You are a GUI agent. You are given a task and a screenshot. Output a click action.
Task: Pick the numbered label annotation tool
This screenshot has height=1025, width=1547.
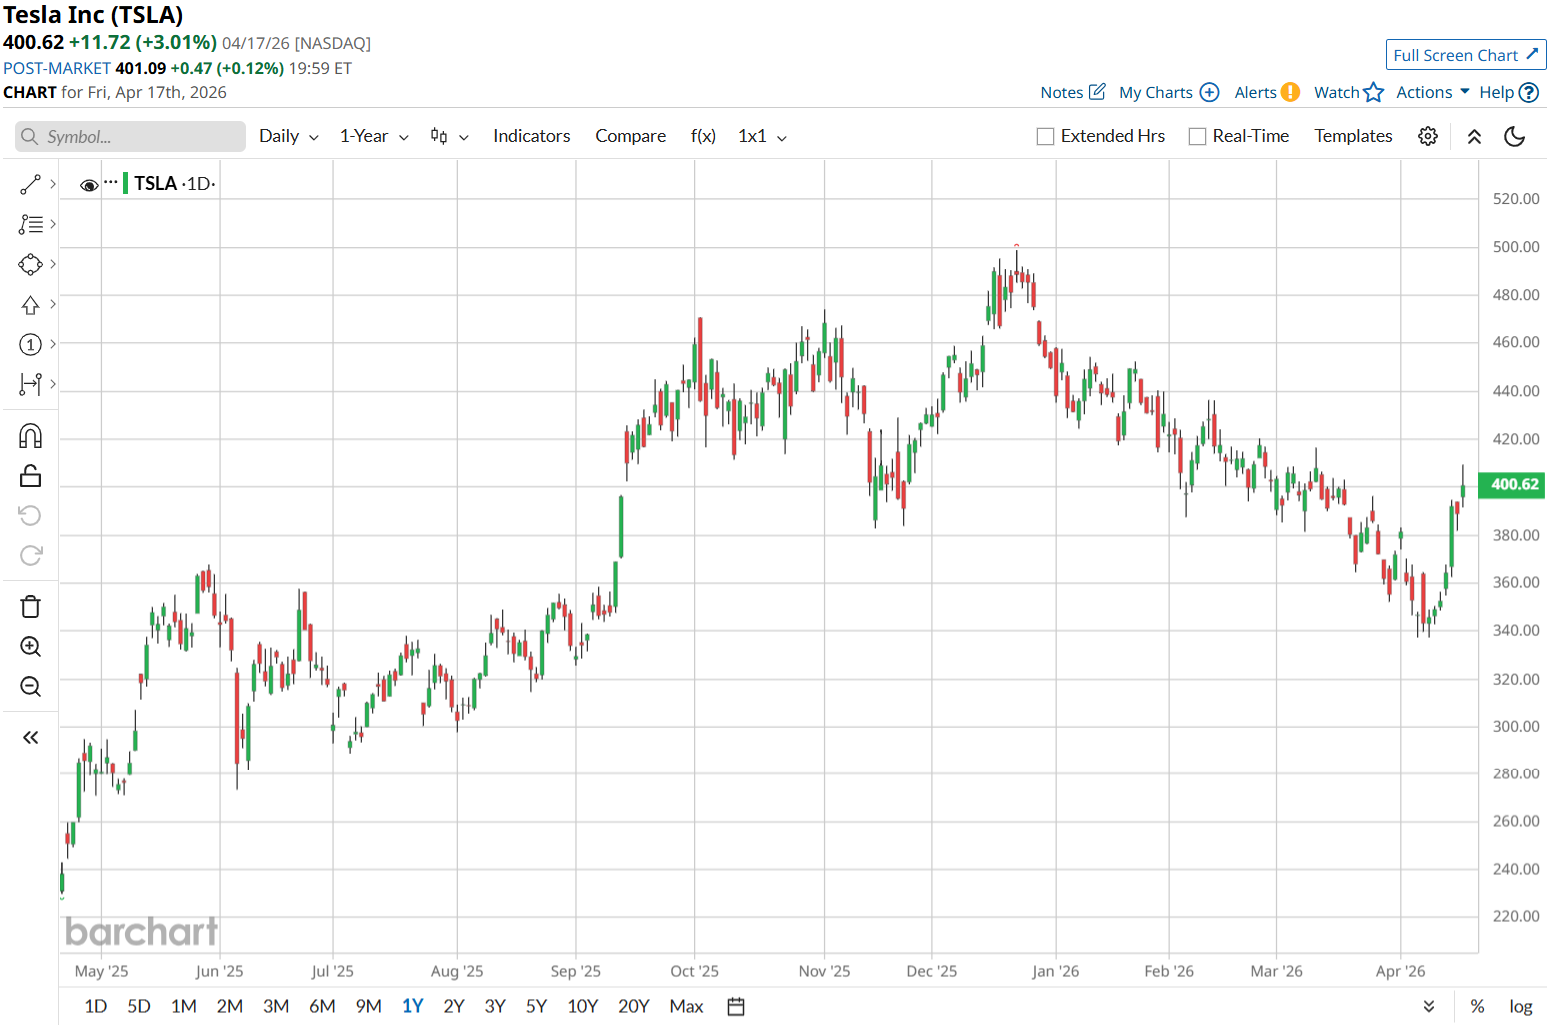pos(30,345)
